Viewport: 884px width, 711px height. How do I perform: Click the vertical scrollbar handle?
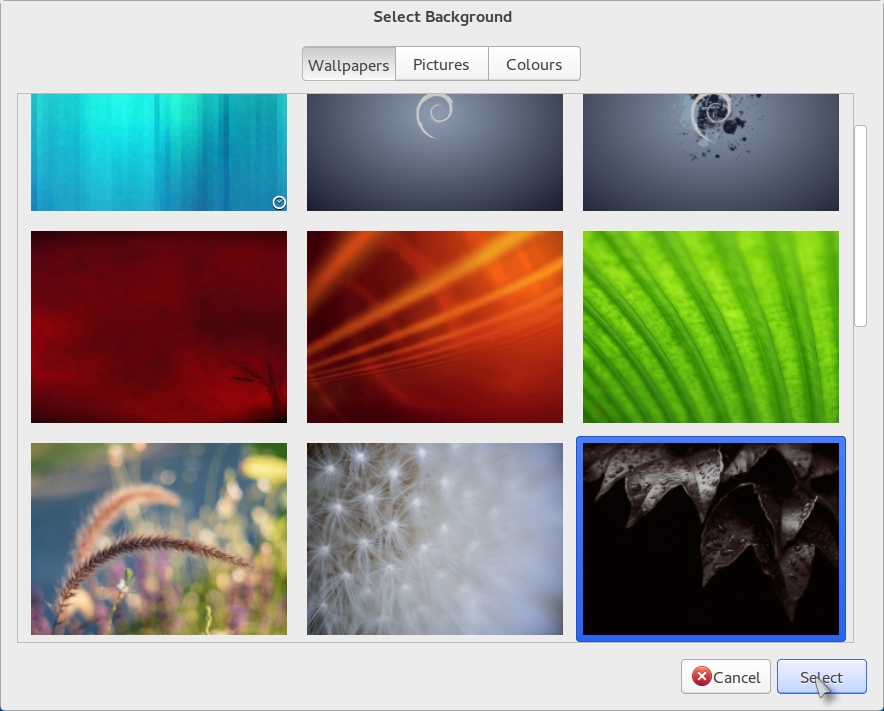click(x=860, y=225)
